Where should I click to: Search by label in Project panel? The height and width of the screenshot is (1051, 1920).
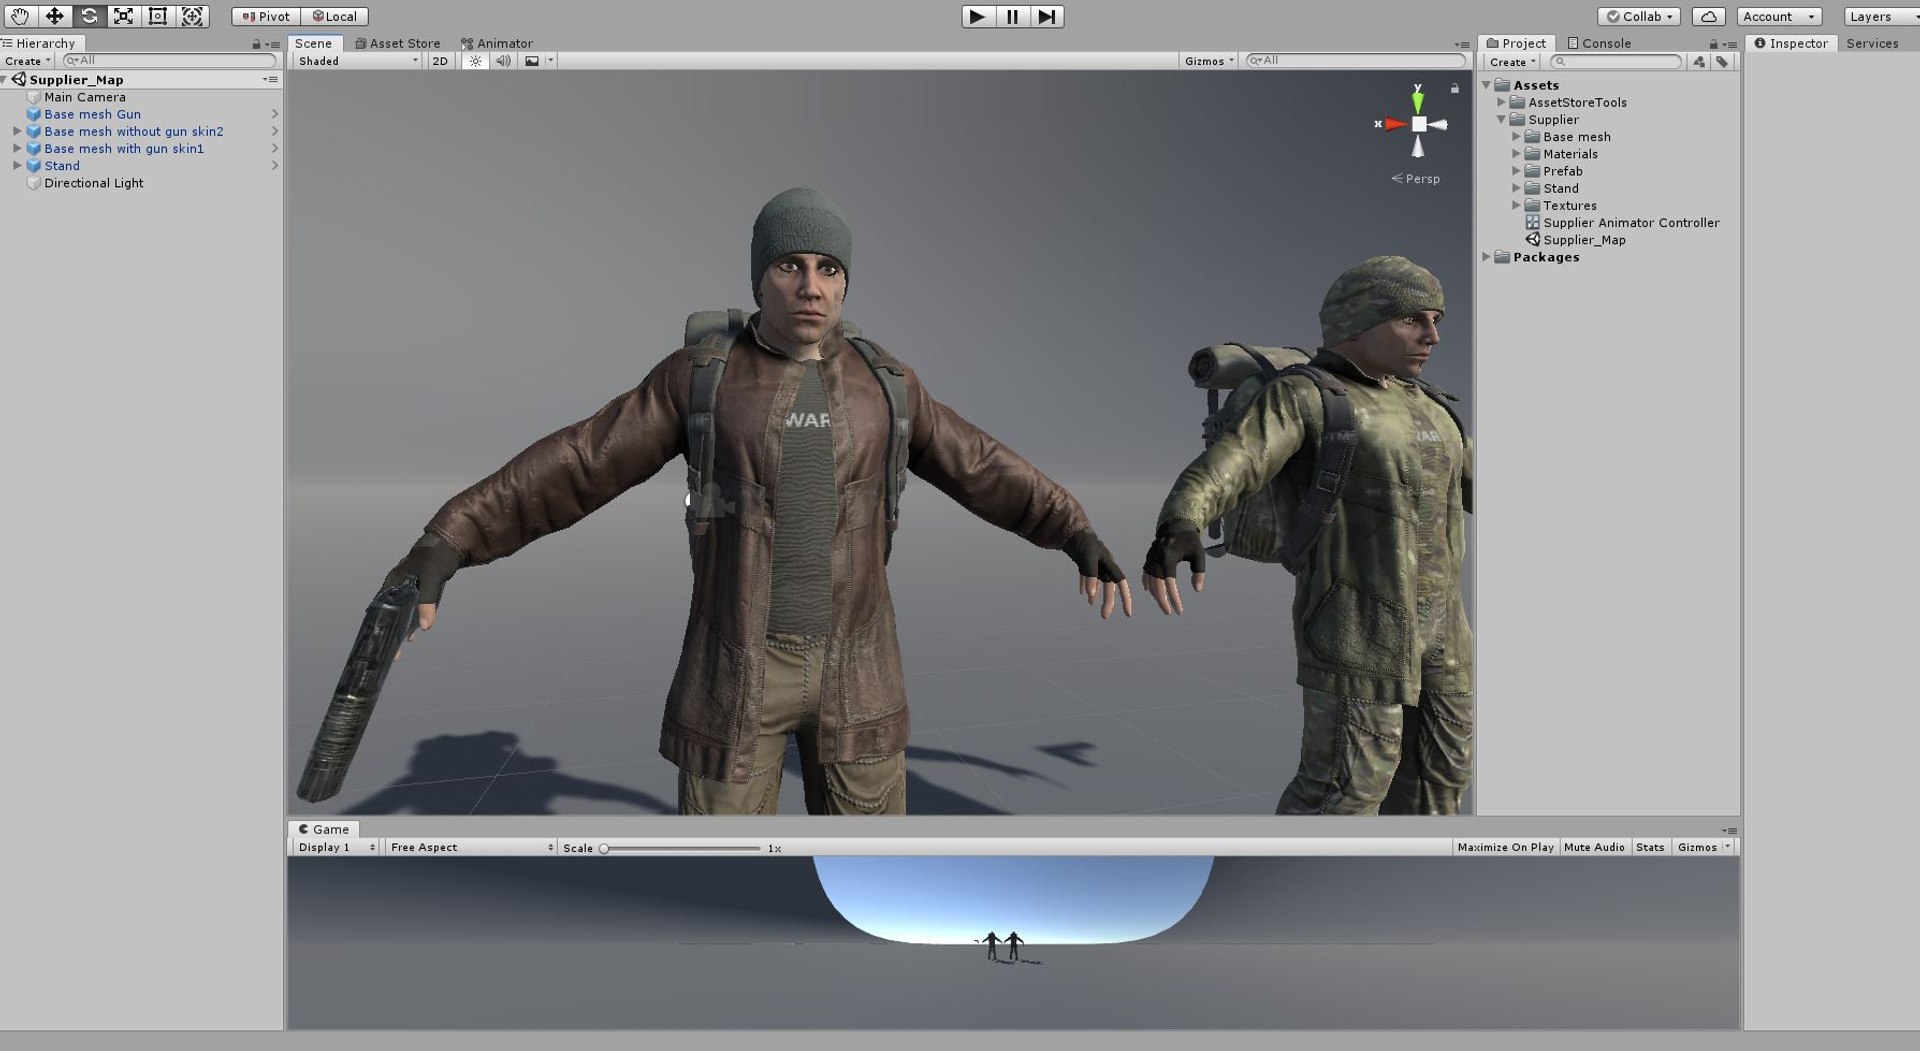point(1722,62)
